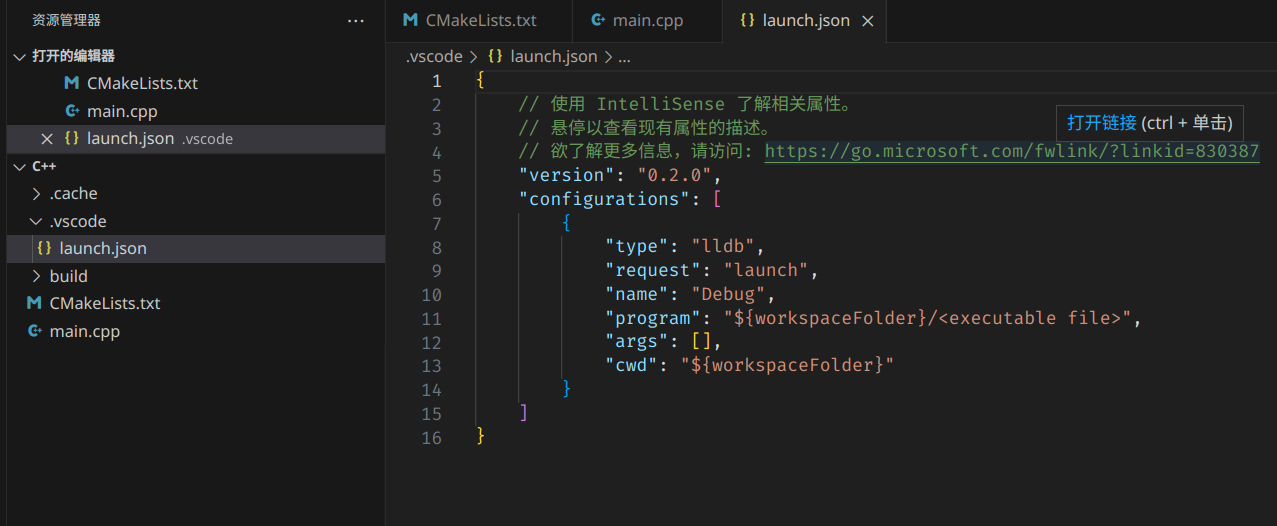Click the JSON braces icon on launch.json tab
The image size is (1277, 526).
(x=746, y=20)
